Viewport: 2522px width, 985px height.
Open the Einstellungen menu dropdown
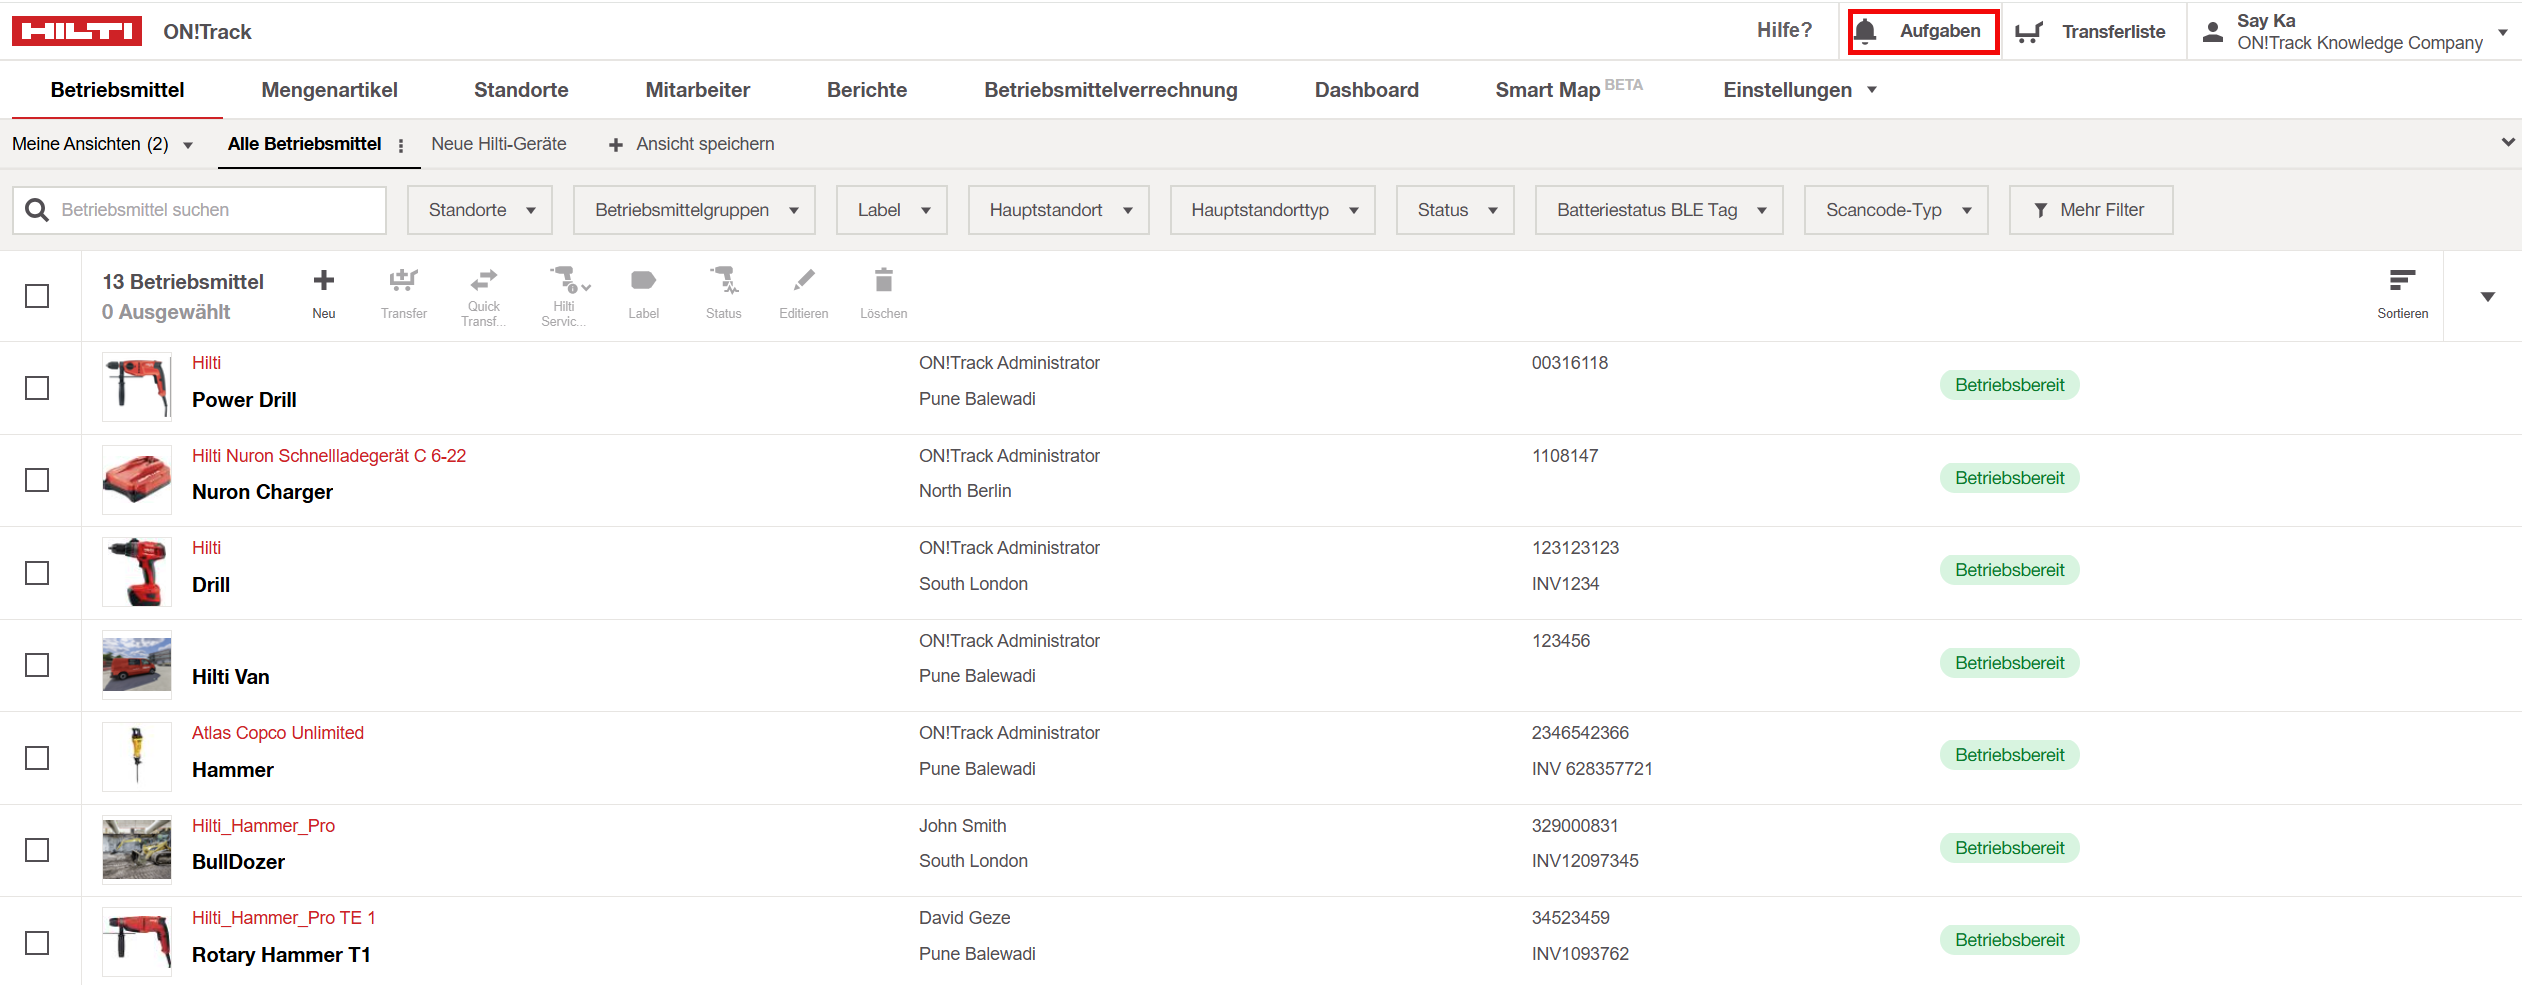click(x=1800, y=90)
